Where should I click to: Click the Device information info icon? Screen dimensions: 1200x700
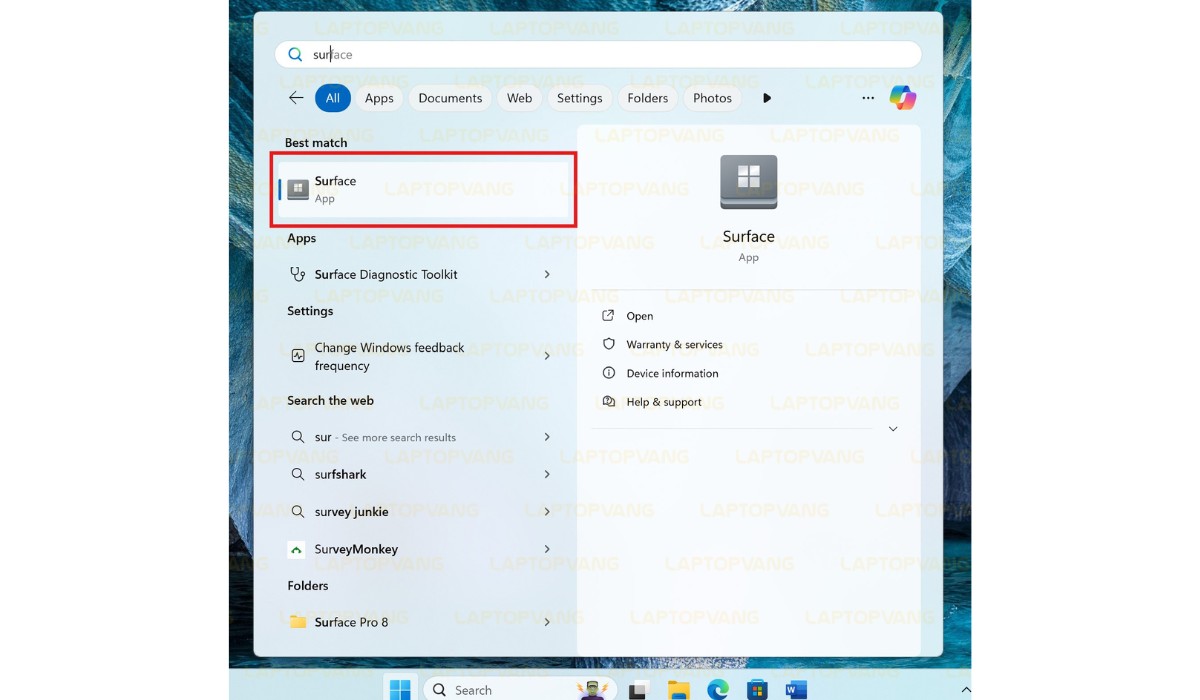(608, 373)
